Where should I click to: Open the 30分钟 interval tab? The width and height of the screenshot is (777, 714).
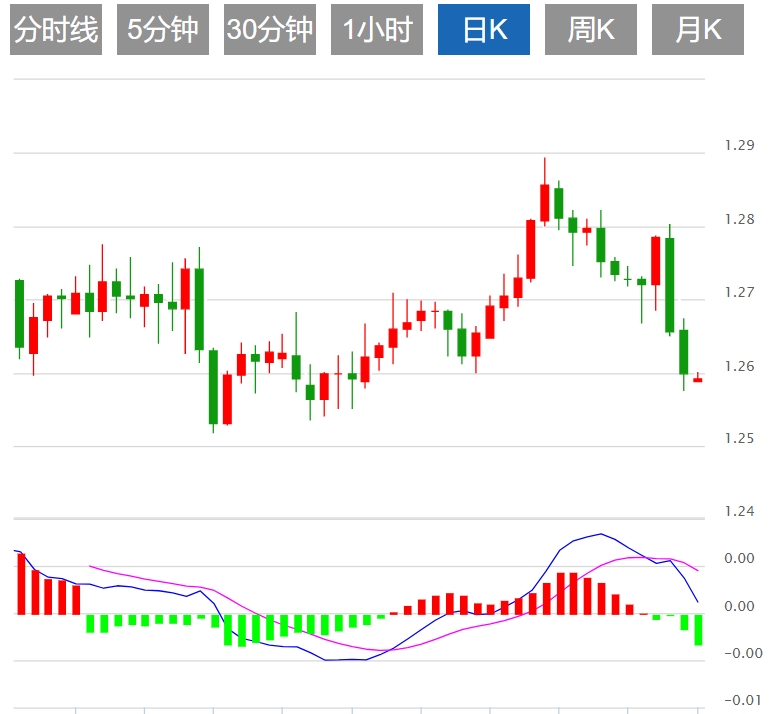point(270,30)
